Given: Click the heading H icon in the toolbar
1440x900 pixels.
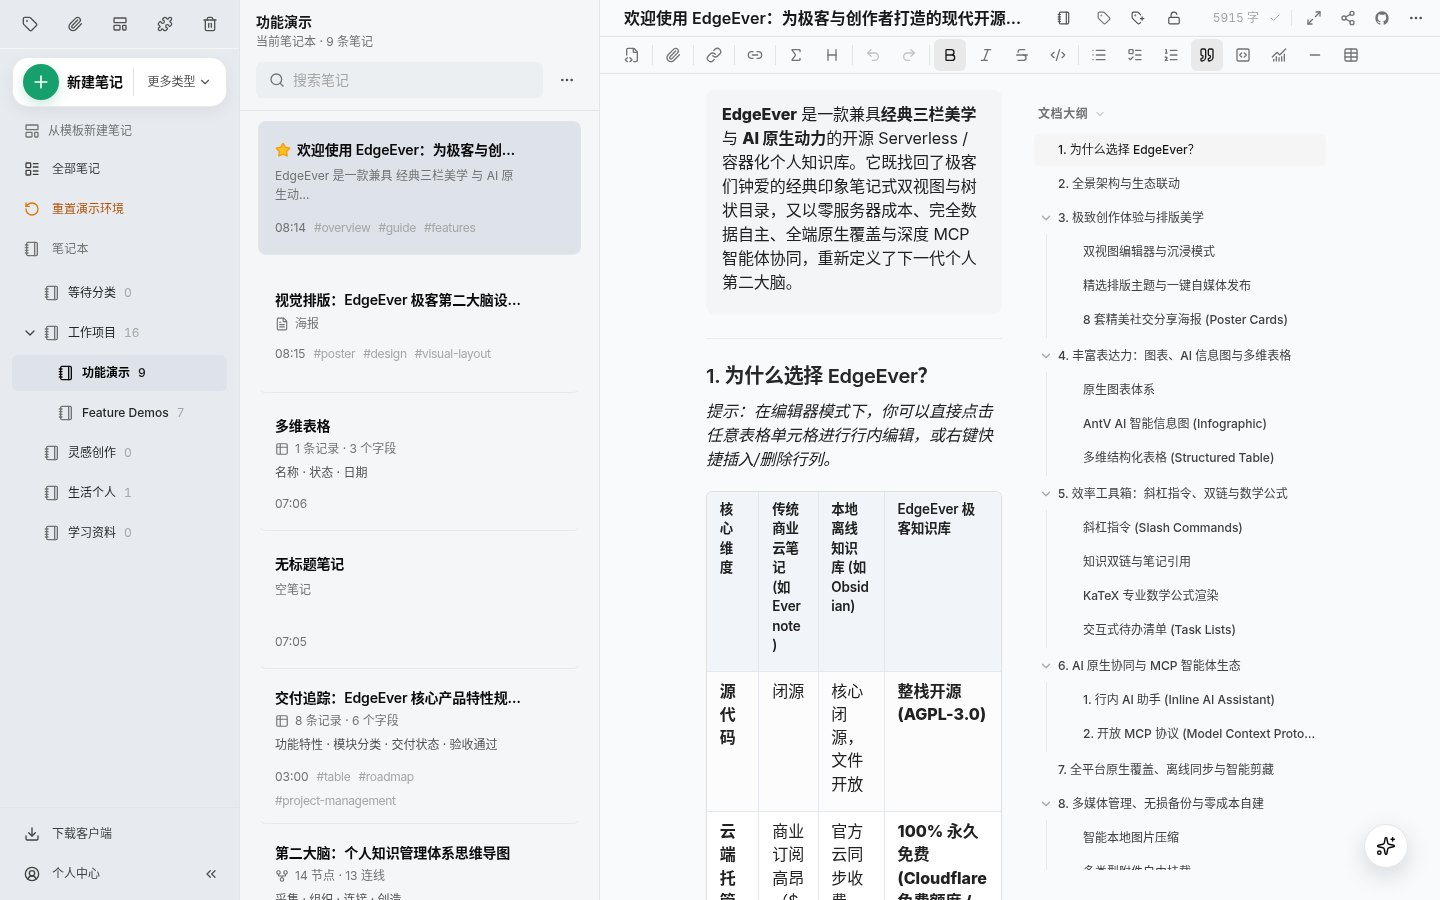Looking at the screenshot, I should pyautogui.click(x=832, y=55).
